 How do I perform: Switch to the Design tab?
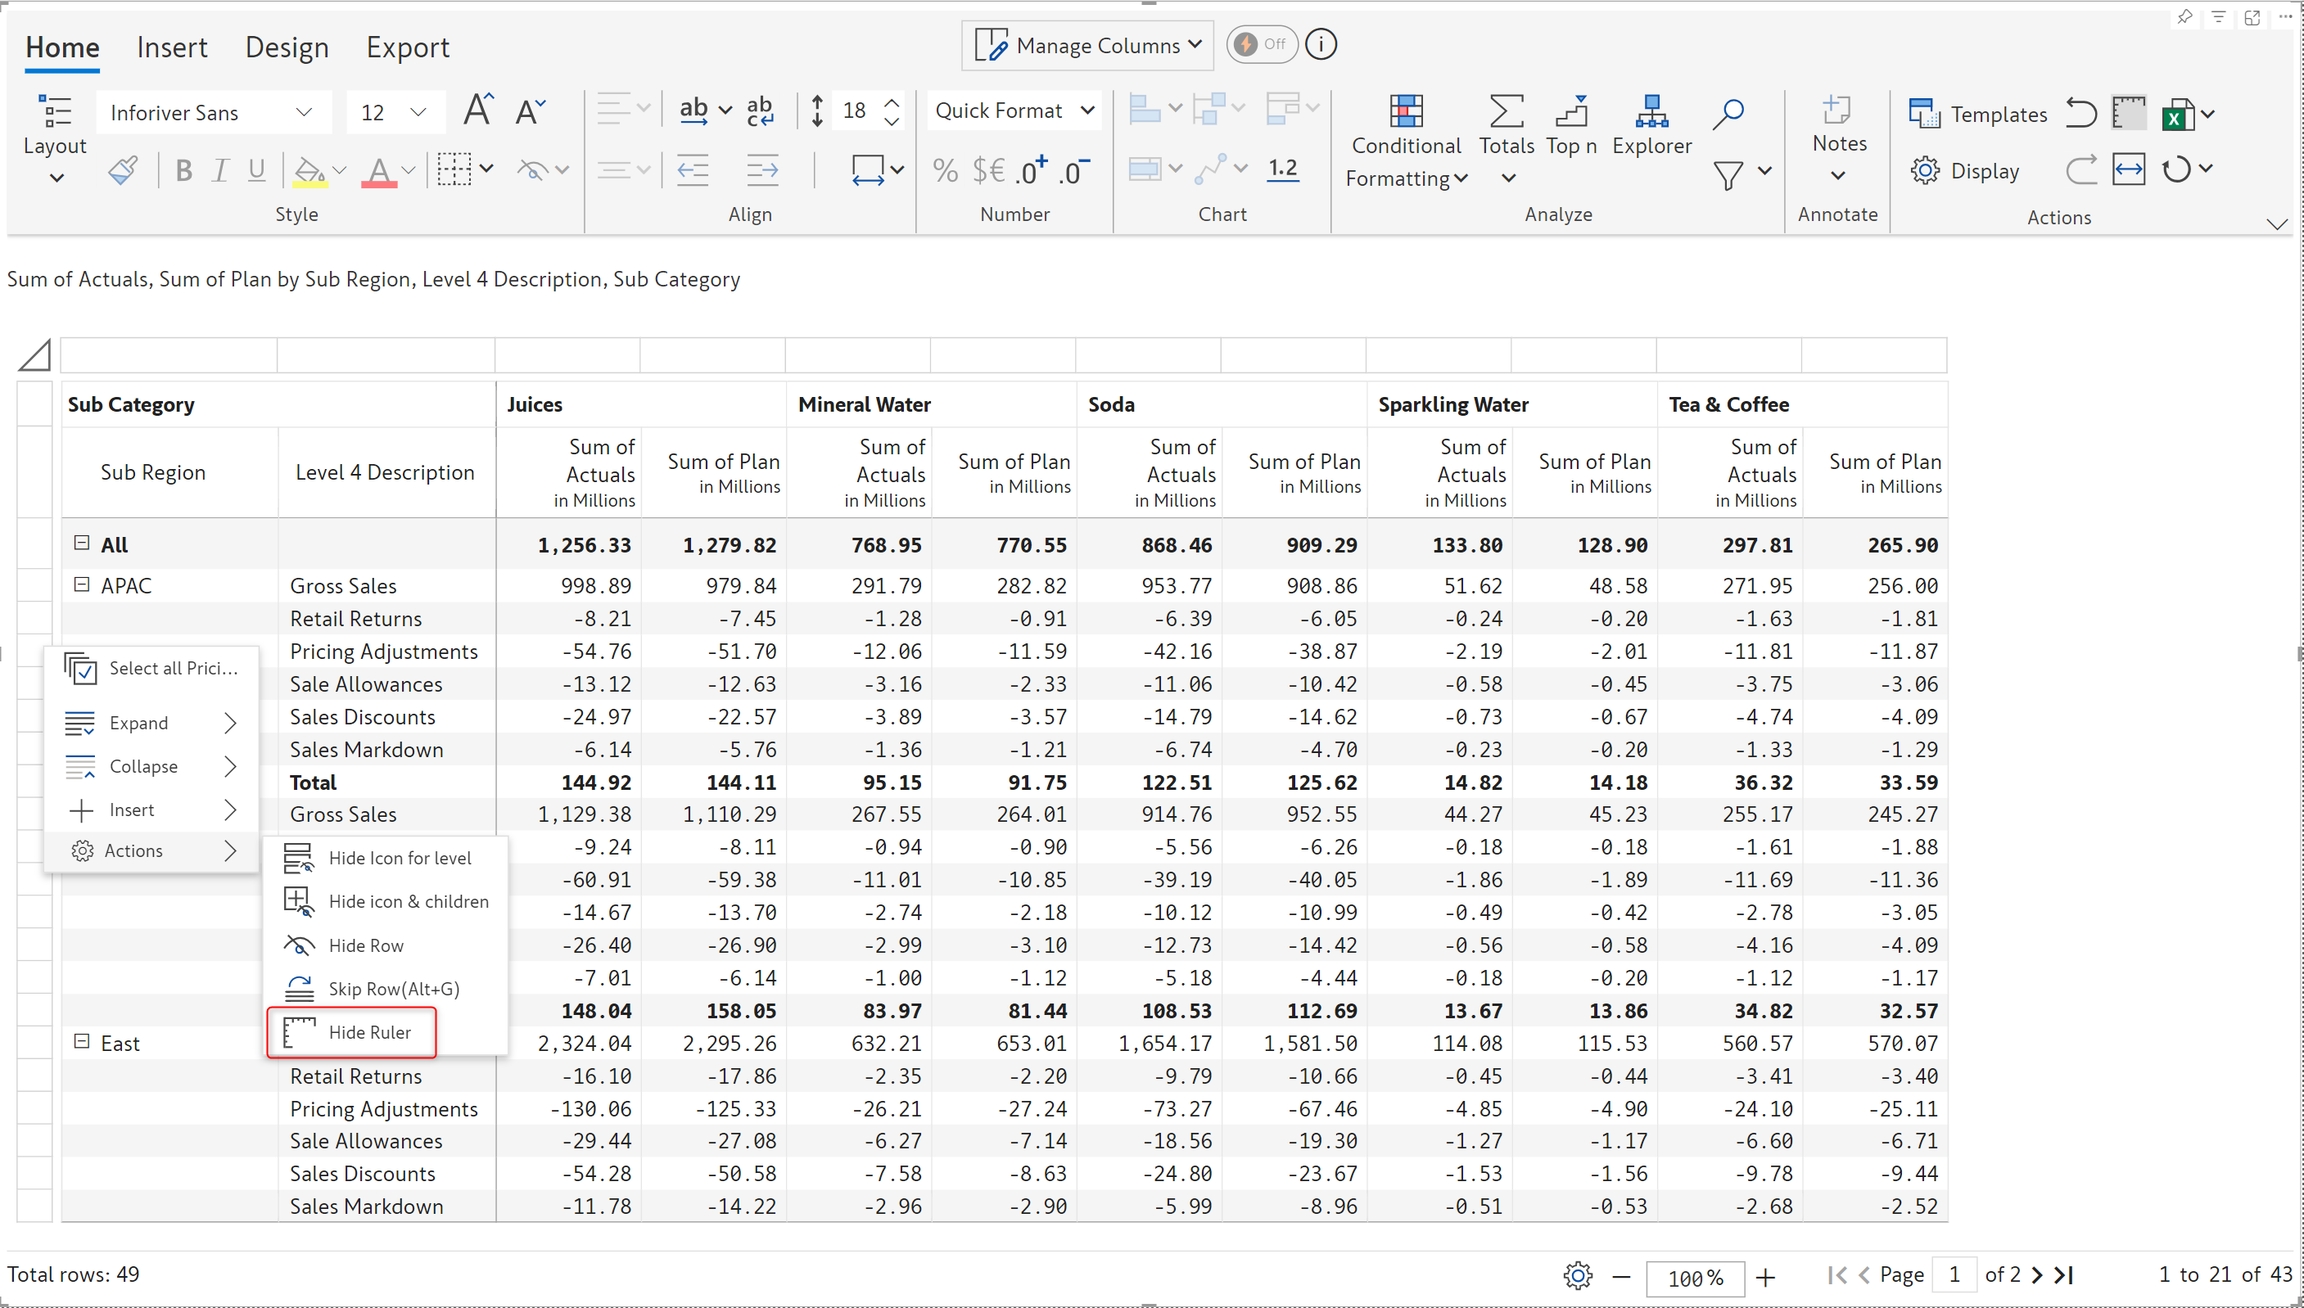286,47
